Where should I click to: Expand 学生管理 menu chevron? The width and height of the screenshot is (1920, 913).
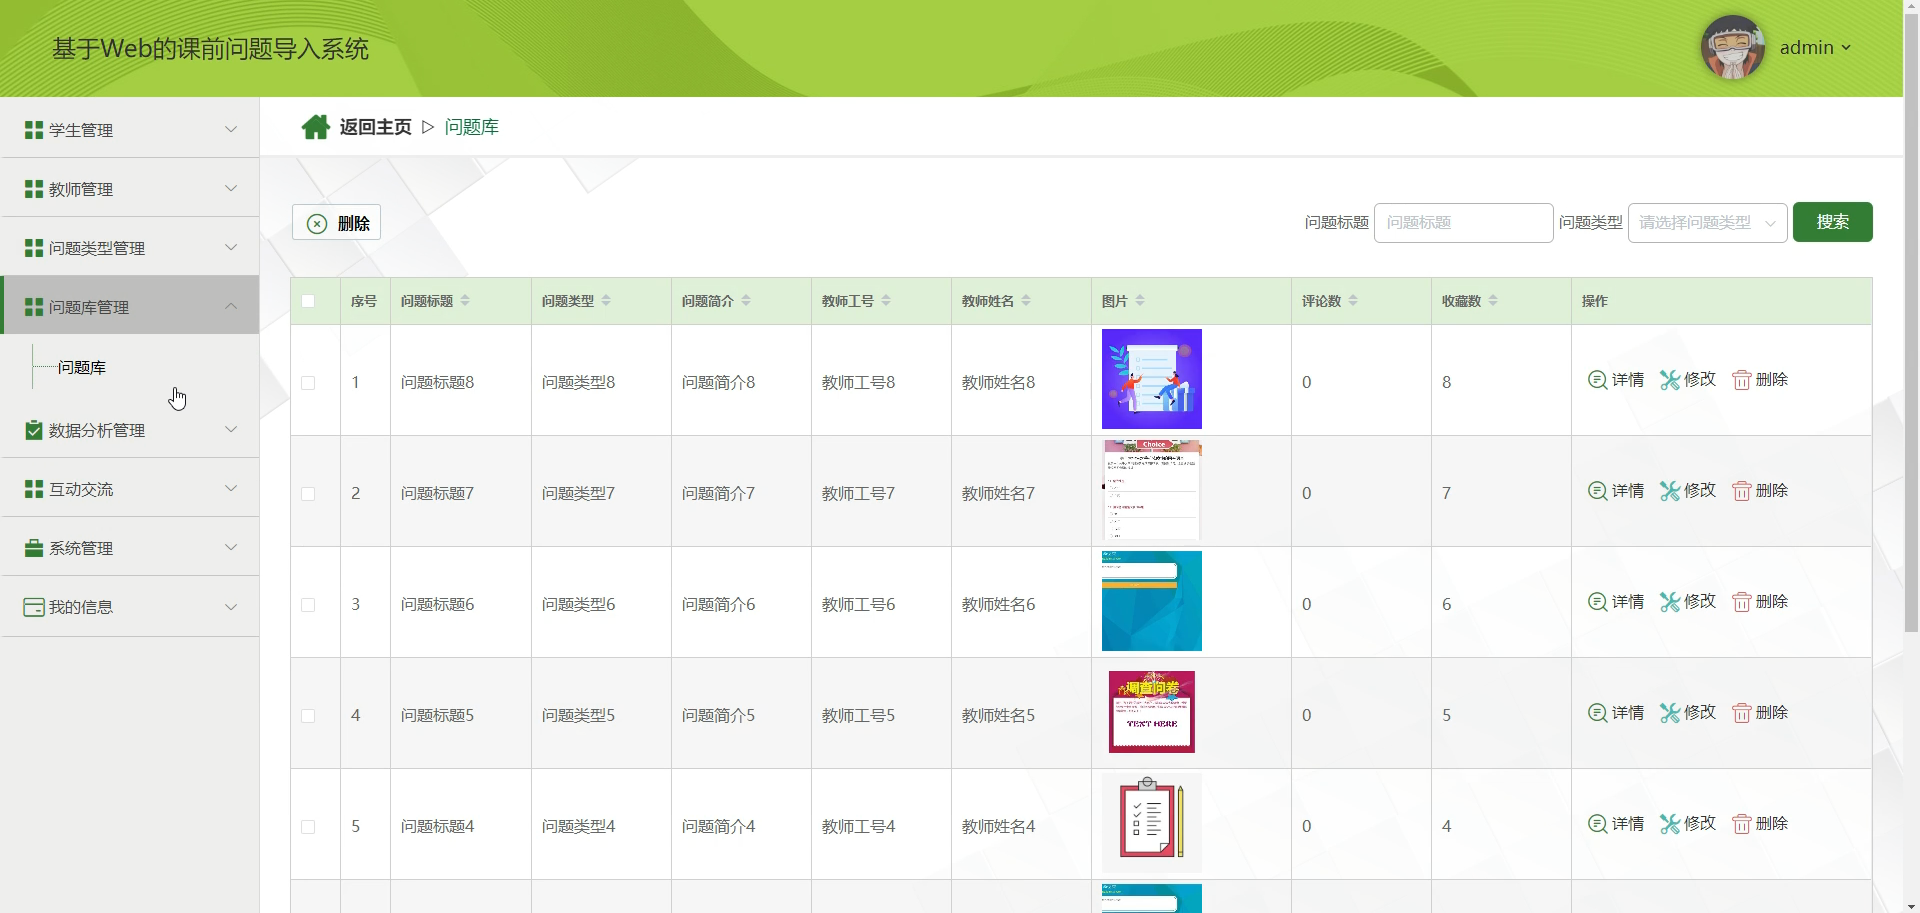click(231, 129)
